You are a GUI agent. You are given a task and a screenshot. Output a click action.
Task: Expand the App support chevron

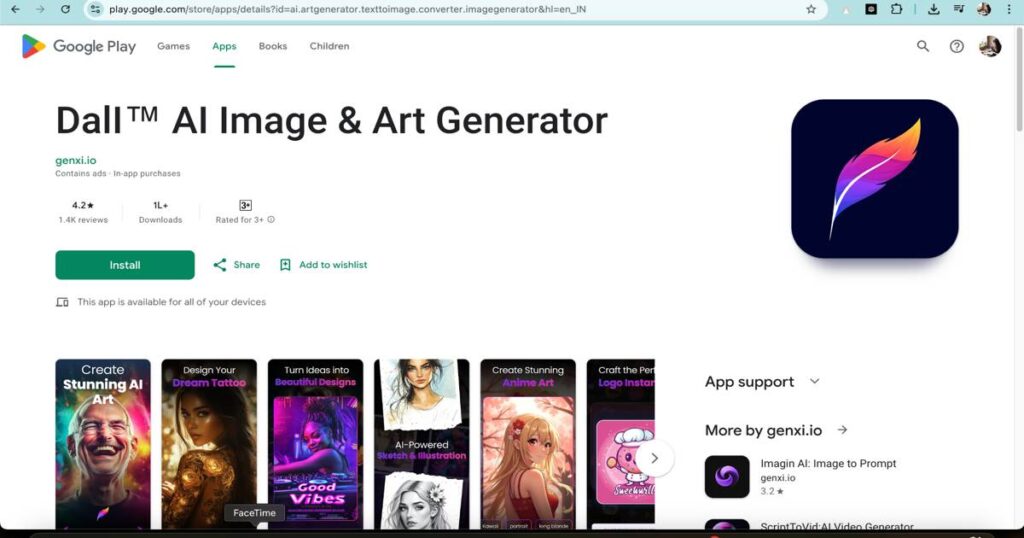pos(814,381)
